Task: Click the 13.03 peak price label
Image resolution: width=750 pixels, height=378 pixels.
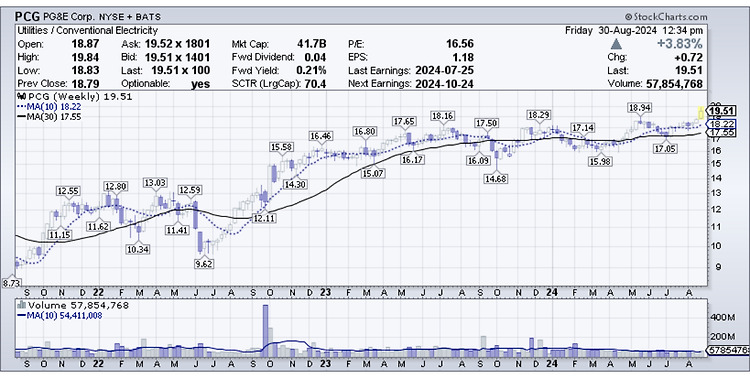Action: [x=155, y=183]
